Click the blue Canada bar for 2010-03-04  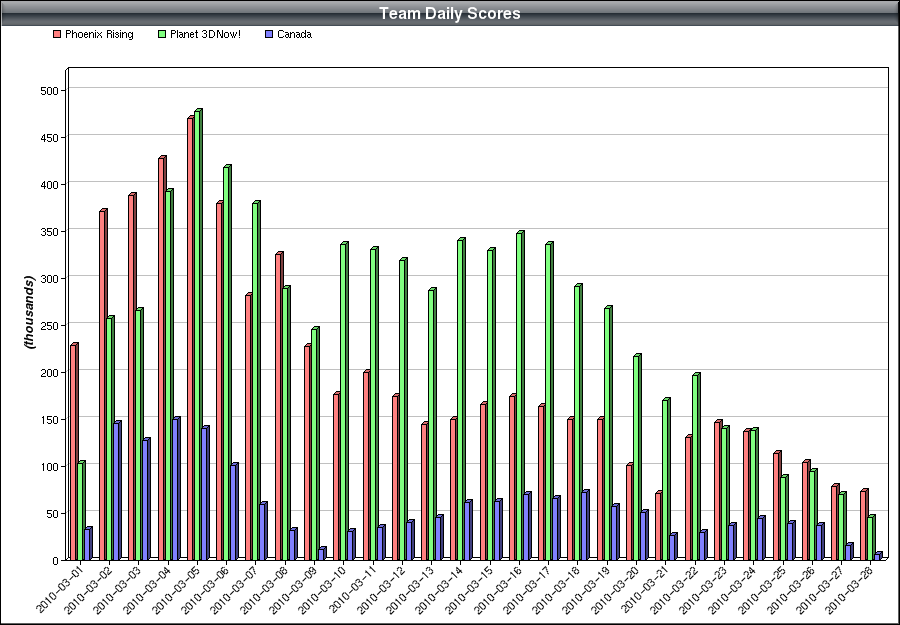tap(176, 488)
